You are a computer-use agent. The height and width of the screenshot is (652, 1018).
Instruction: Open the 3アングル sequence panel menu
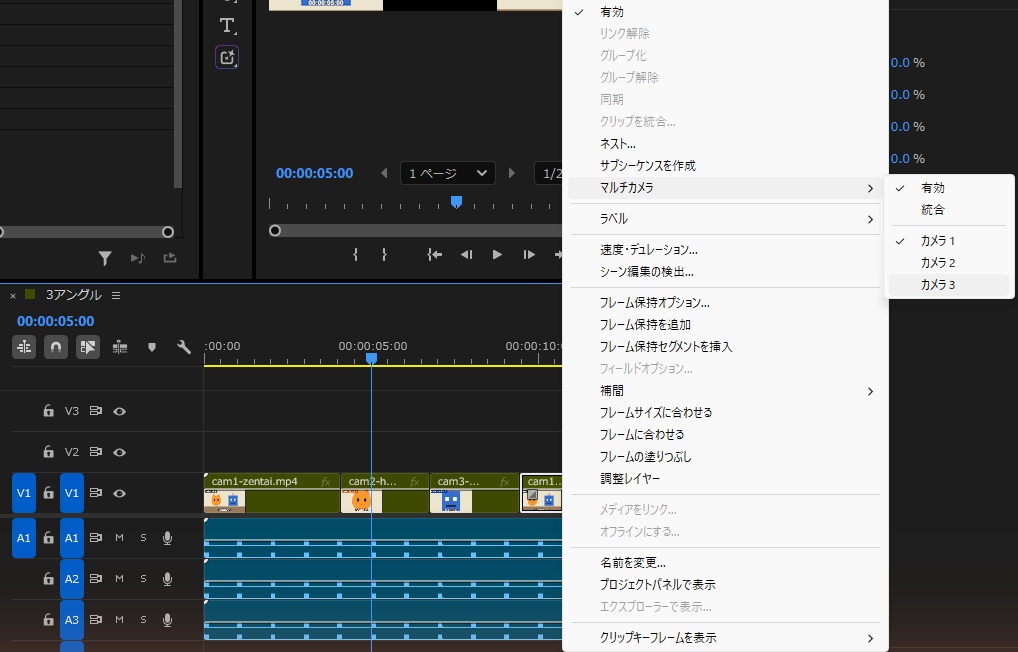pyautogui.click(x=116, y=295)
